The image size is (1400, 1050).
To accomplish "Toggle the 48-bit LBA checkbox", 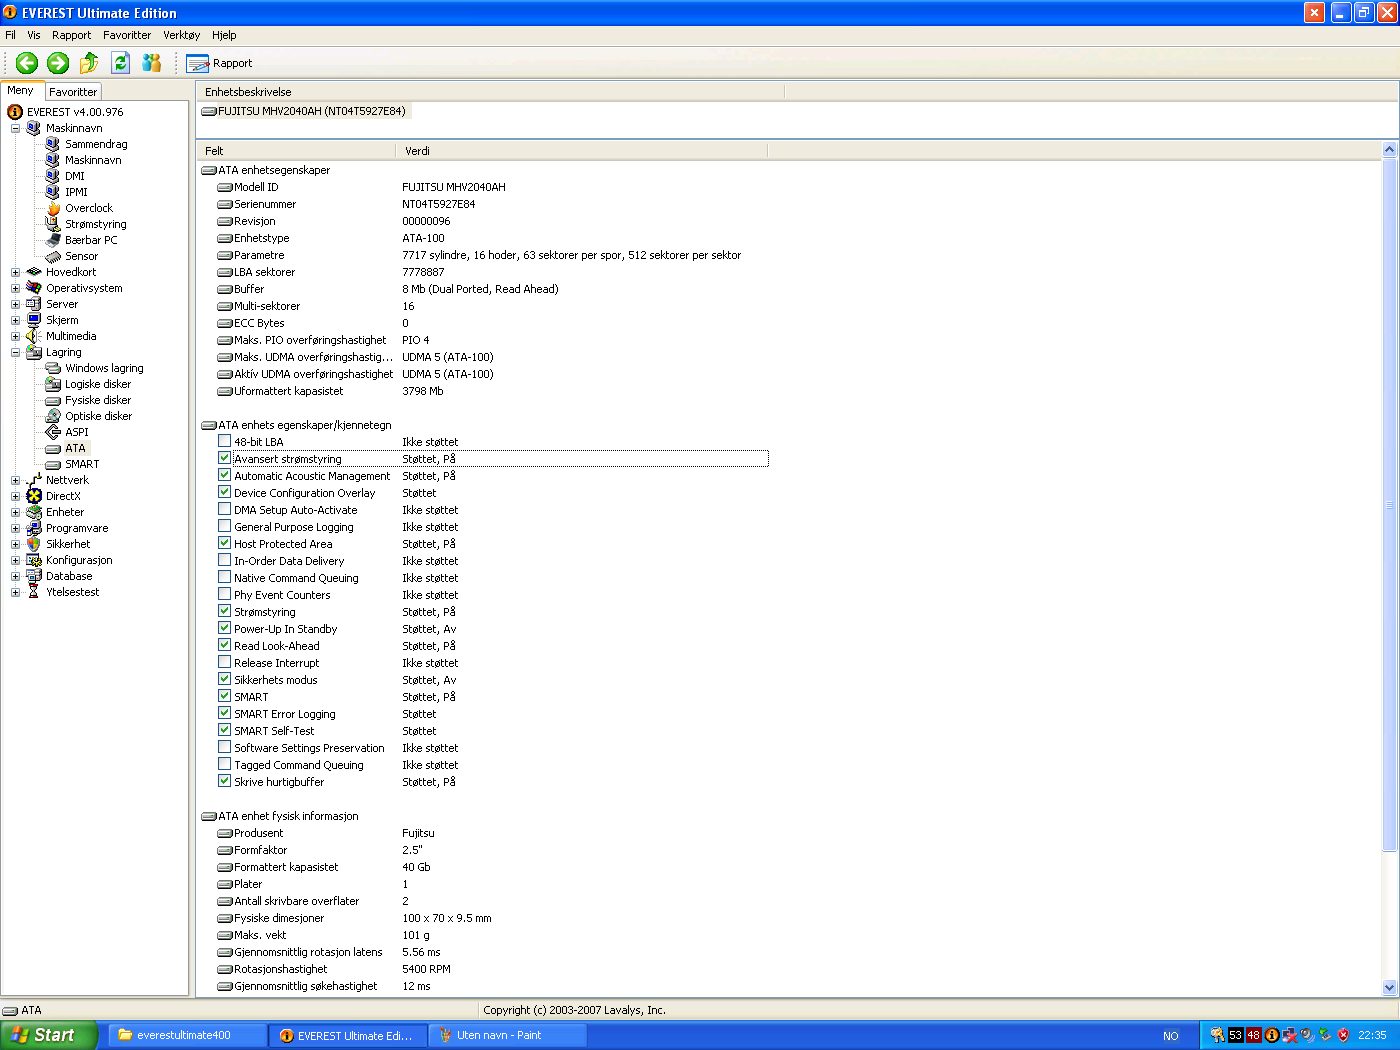I will [x=225, y=441].
